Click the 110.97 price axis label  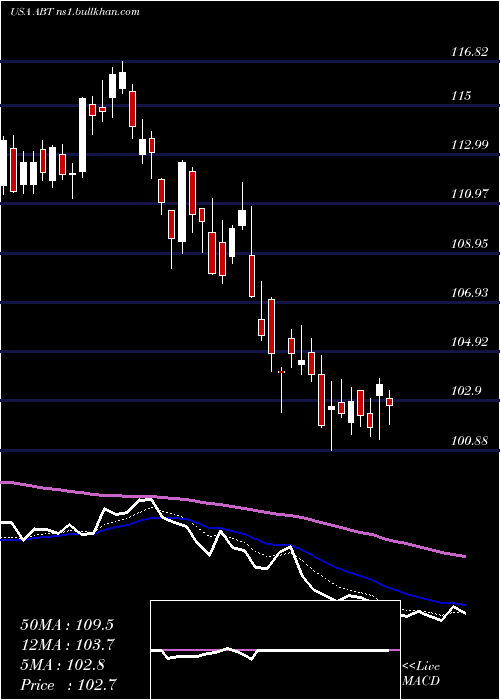point(469,194)
